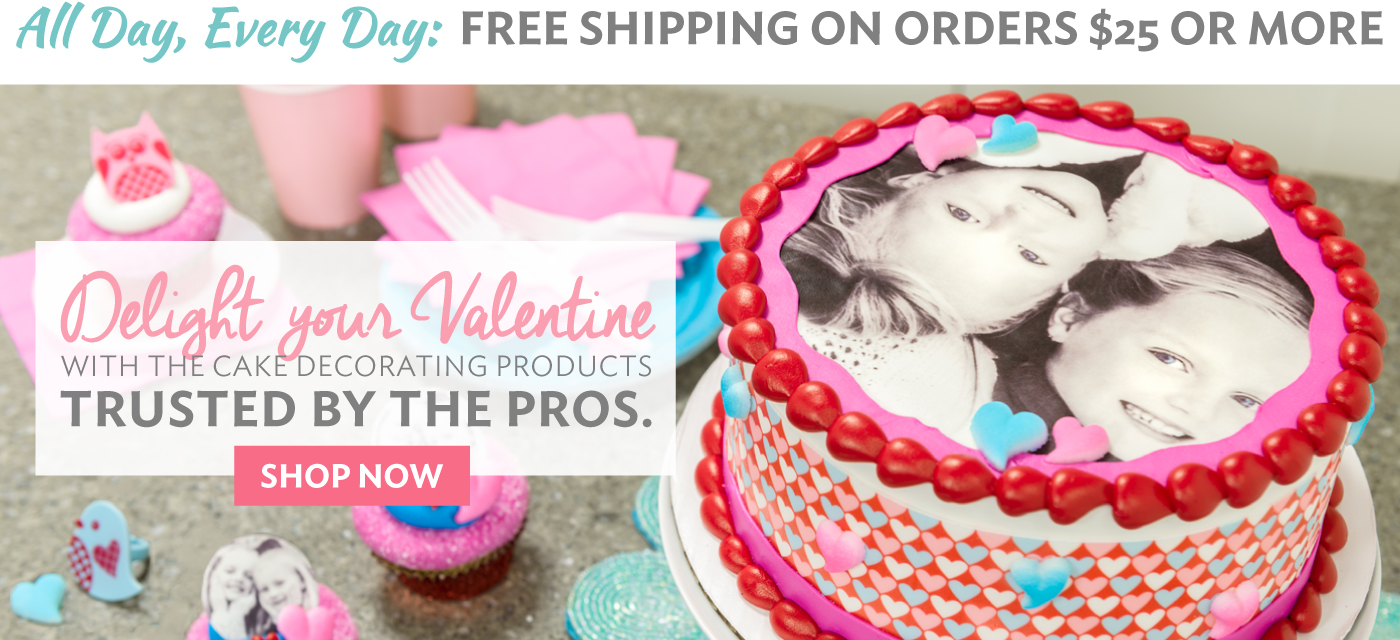Click the All Day, Every Day script text

229,31
